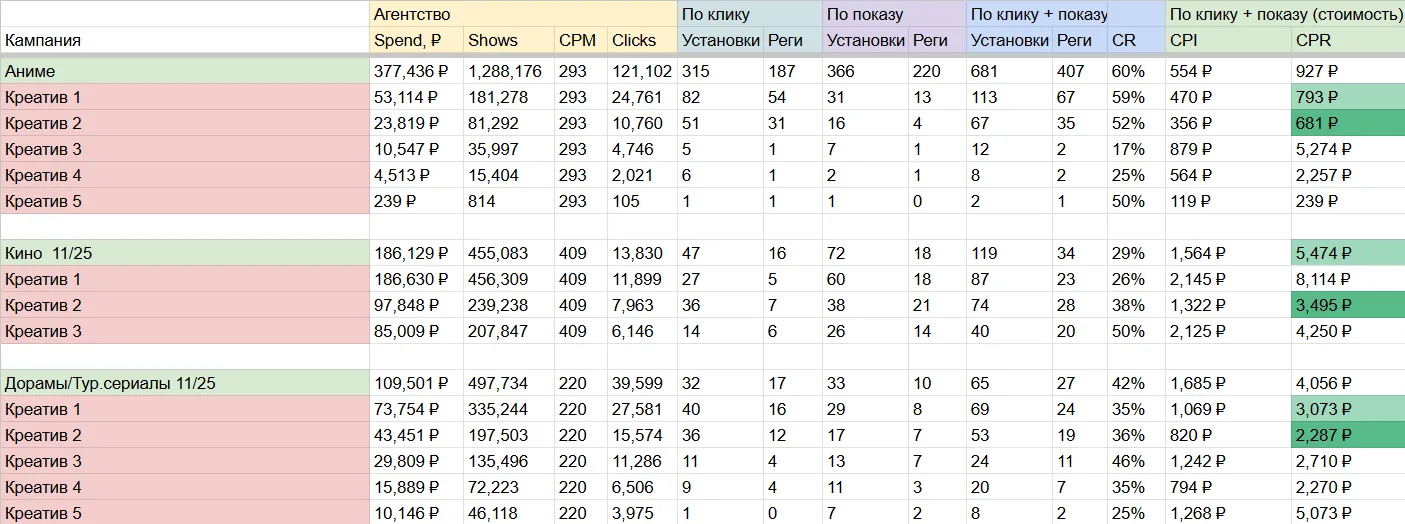Select the CPR column header
Image resolution: width=1405 pixels, height=524 pixels.
pyautogui.click(x=1348, y=40)
